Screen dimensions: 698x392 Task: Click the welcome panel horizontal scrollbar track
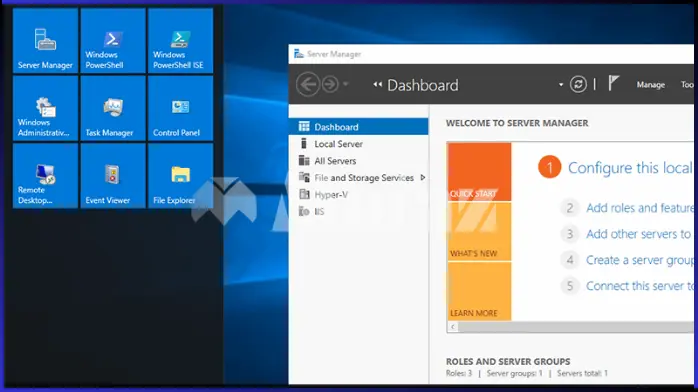pyautogui.click(x=576, y=327)
